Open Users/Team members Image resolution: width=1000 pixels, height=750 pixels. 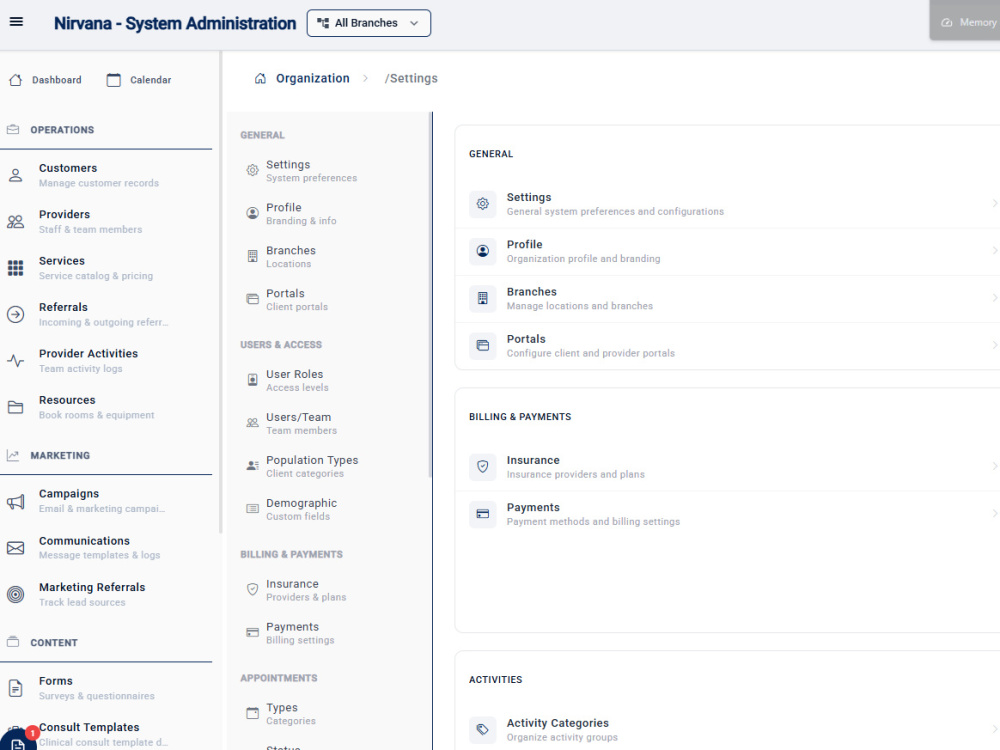tap(329, 423)
